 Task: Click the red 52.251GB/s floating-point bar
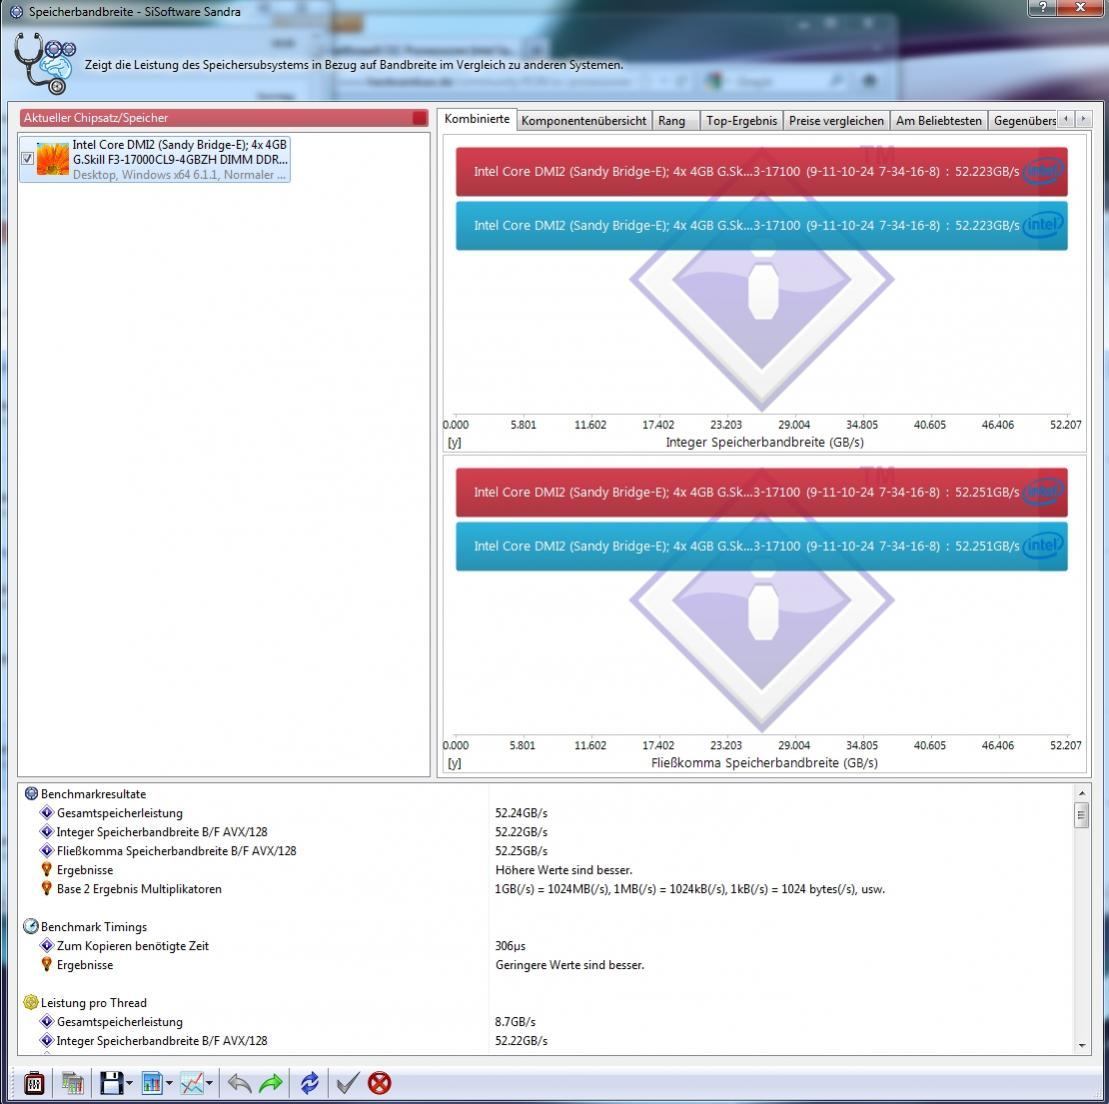(762, 492)
